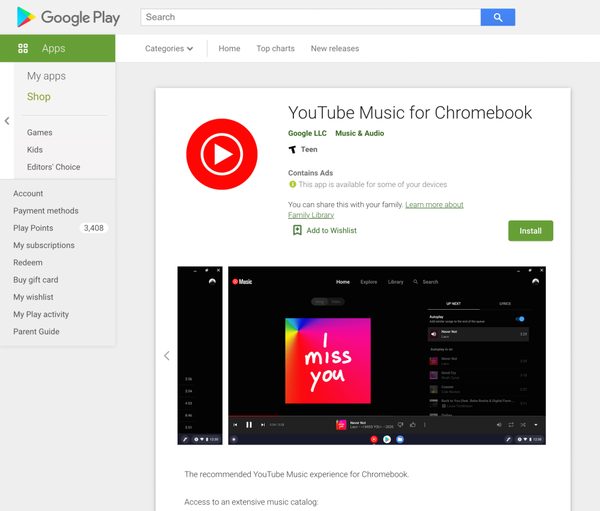Click the red playback progress bar in screenshot

pos(254,416)
